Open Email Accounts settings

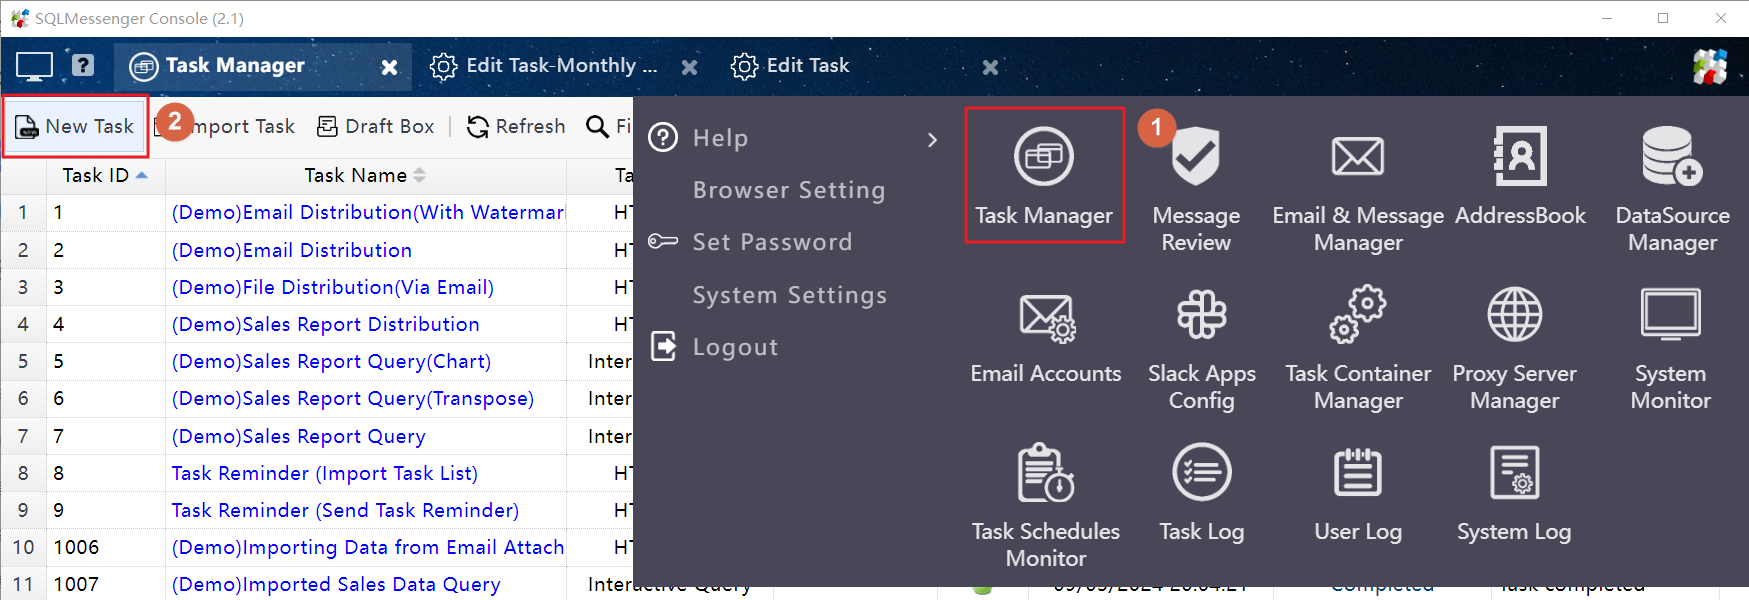click(1046, 337)
